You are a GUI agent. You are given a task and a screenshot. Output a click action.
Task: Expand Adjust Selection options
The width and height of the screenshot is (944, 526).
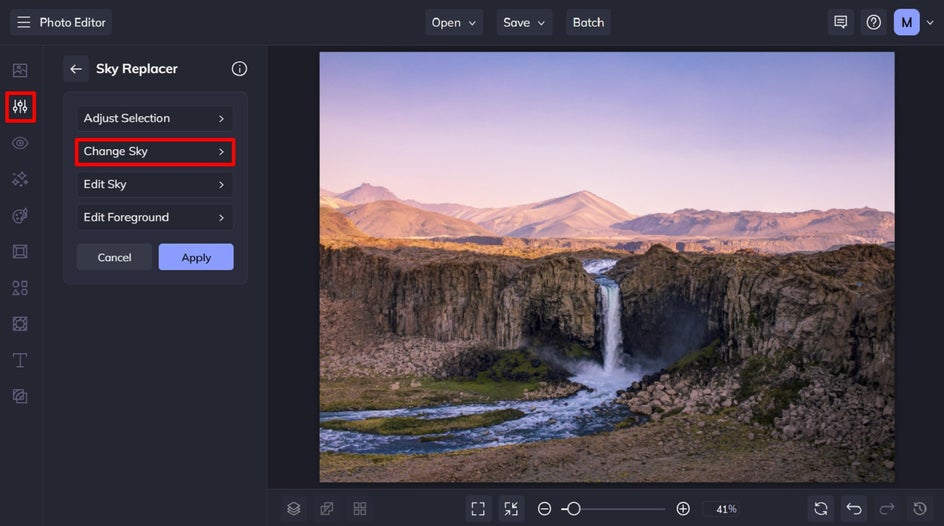155,119
